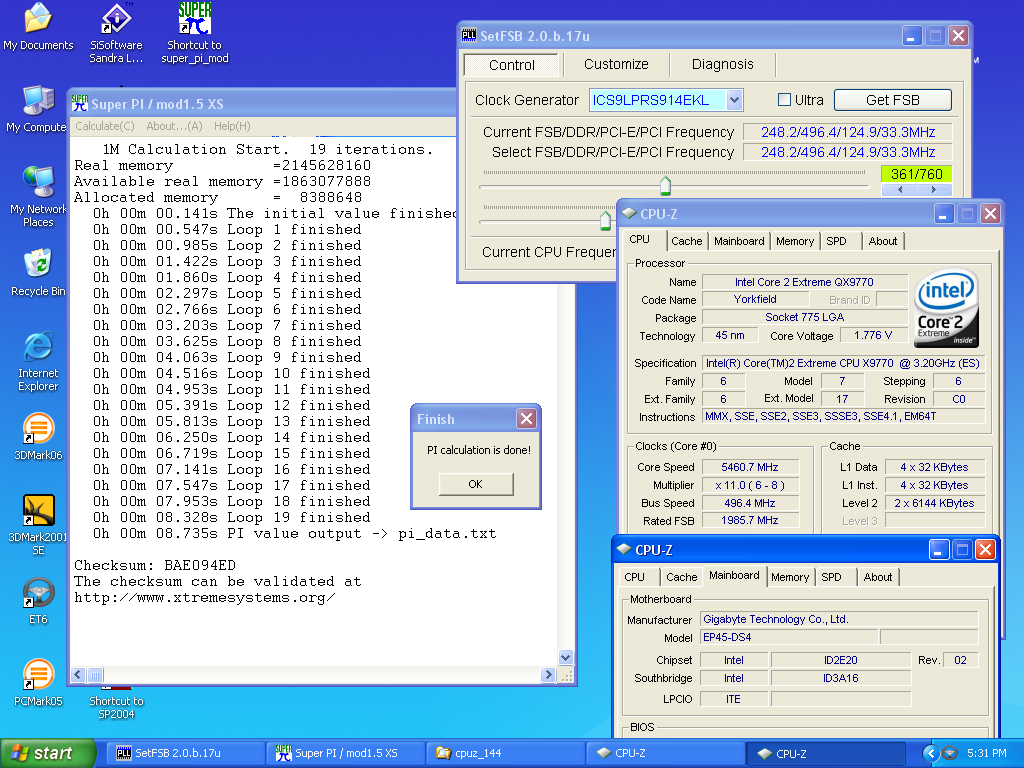Launch 3DMark06 desktop icon
Image resolution: width=1024 pixels, height=768 pixels.
click(x=38, y=436)
